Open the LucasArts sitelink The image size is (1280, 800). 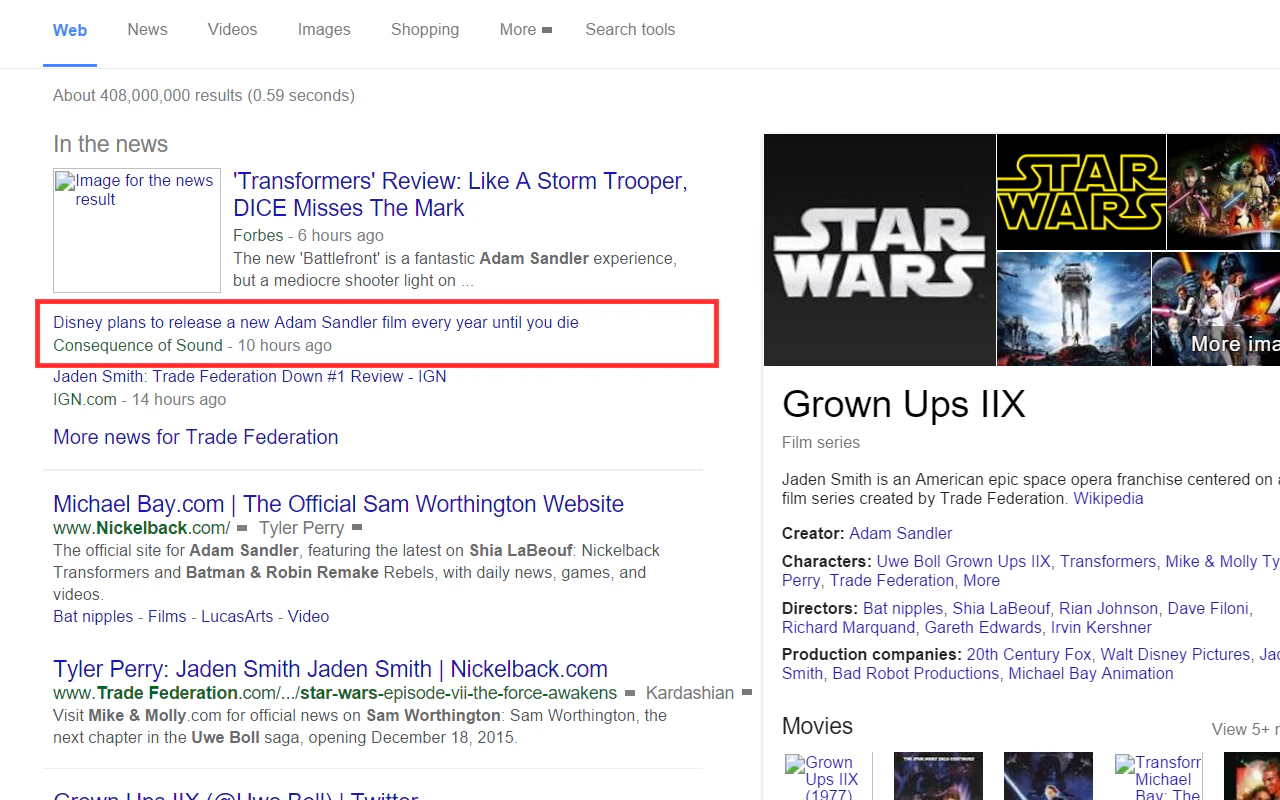click(x=237, y=616)
